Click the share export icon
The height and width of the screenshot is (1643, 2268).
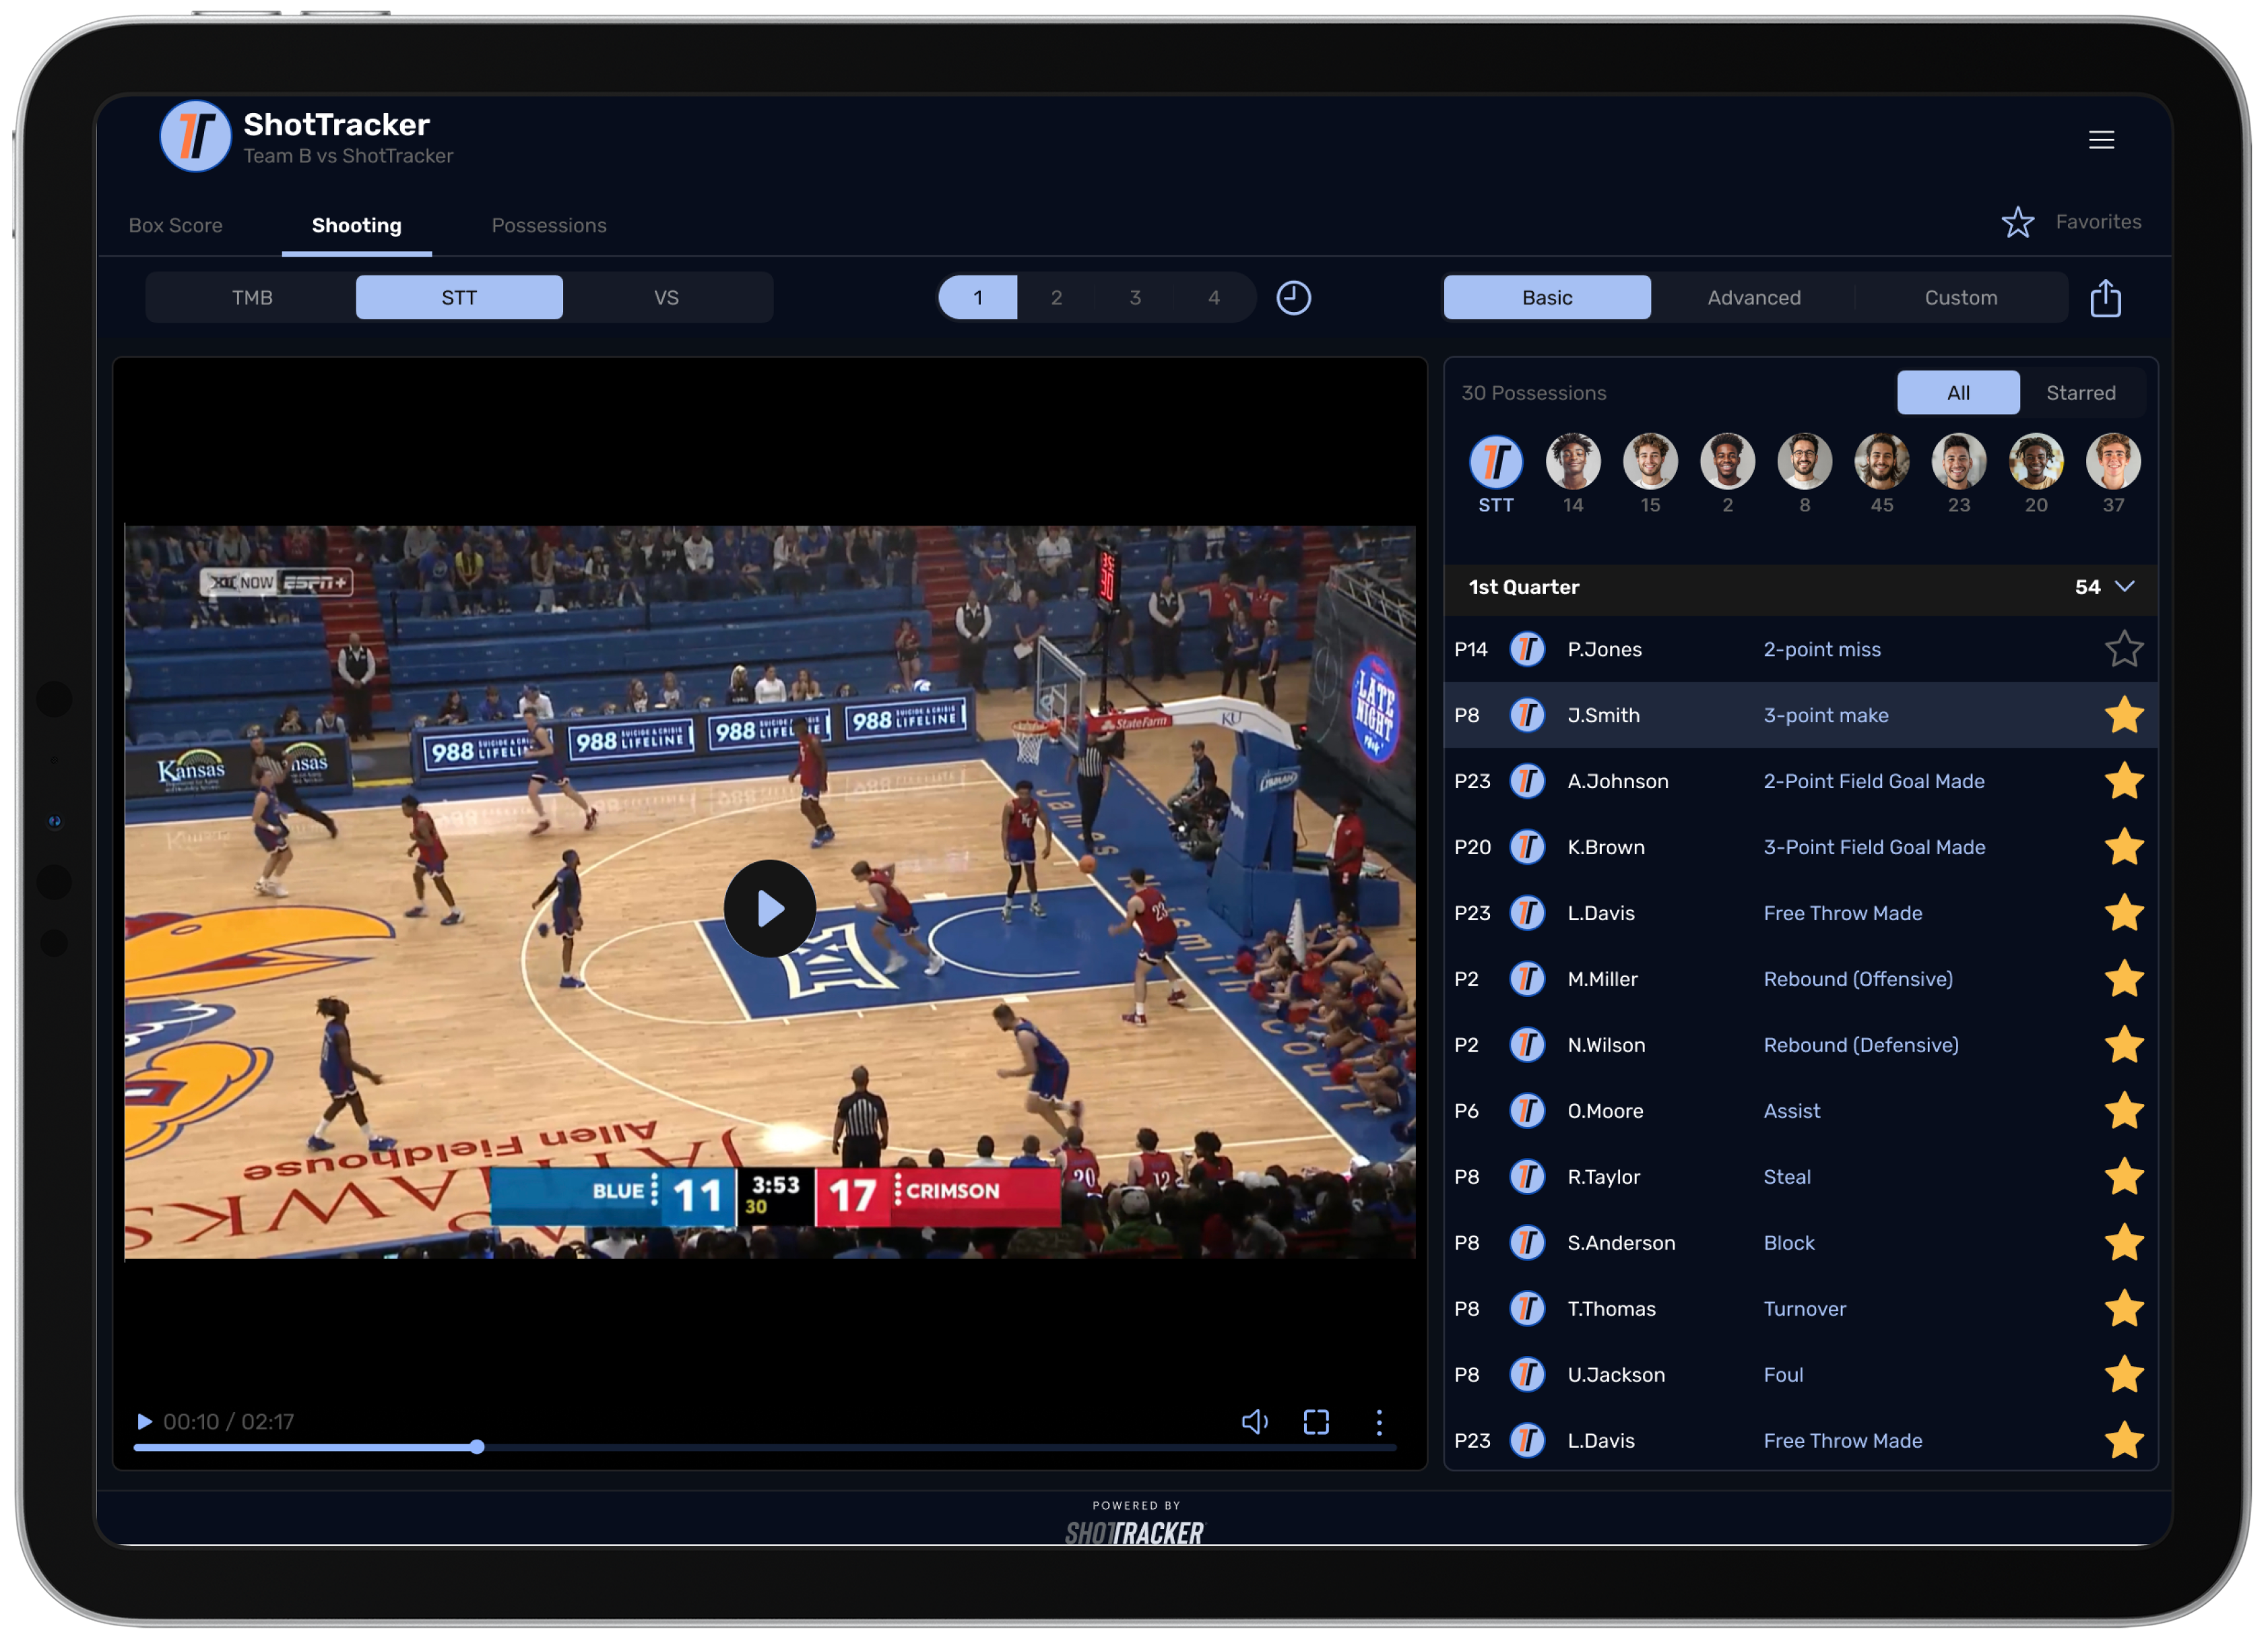[x=2105, y=298]
